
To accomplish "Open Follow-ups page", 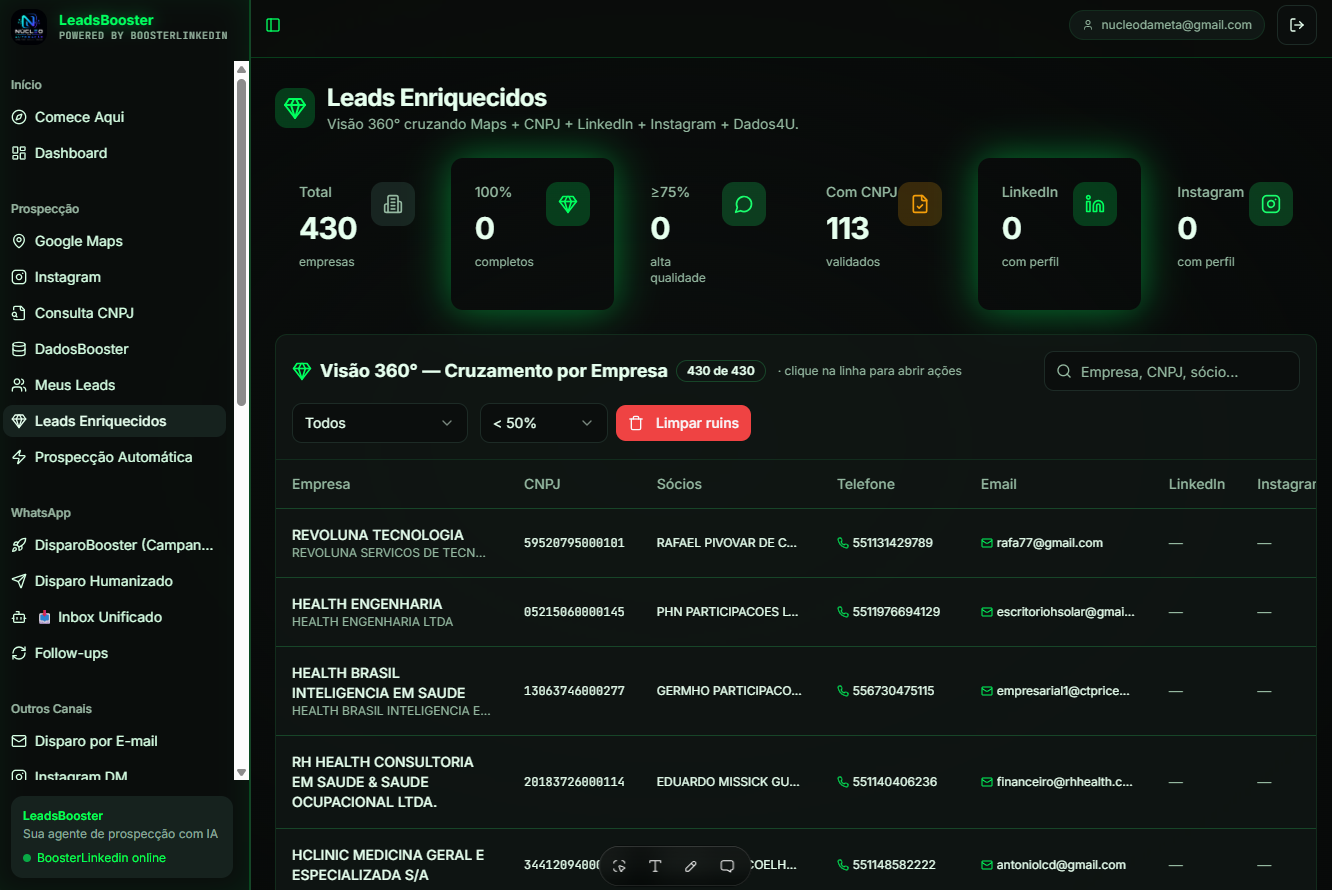I will [x=115, y=653].
